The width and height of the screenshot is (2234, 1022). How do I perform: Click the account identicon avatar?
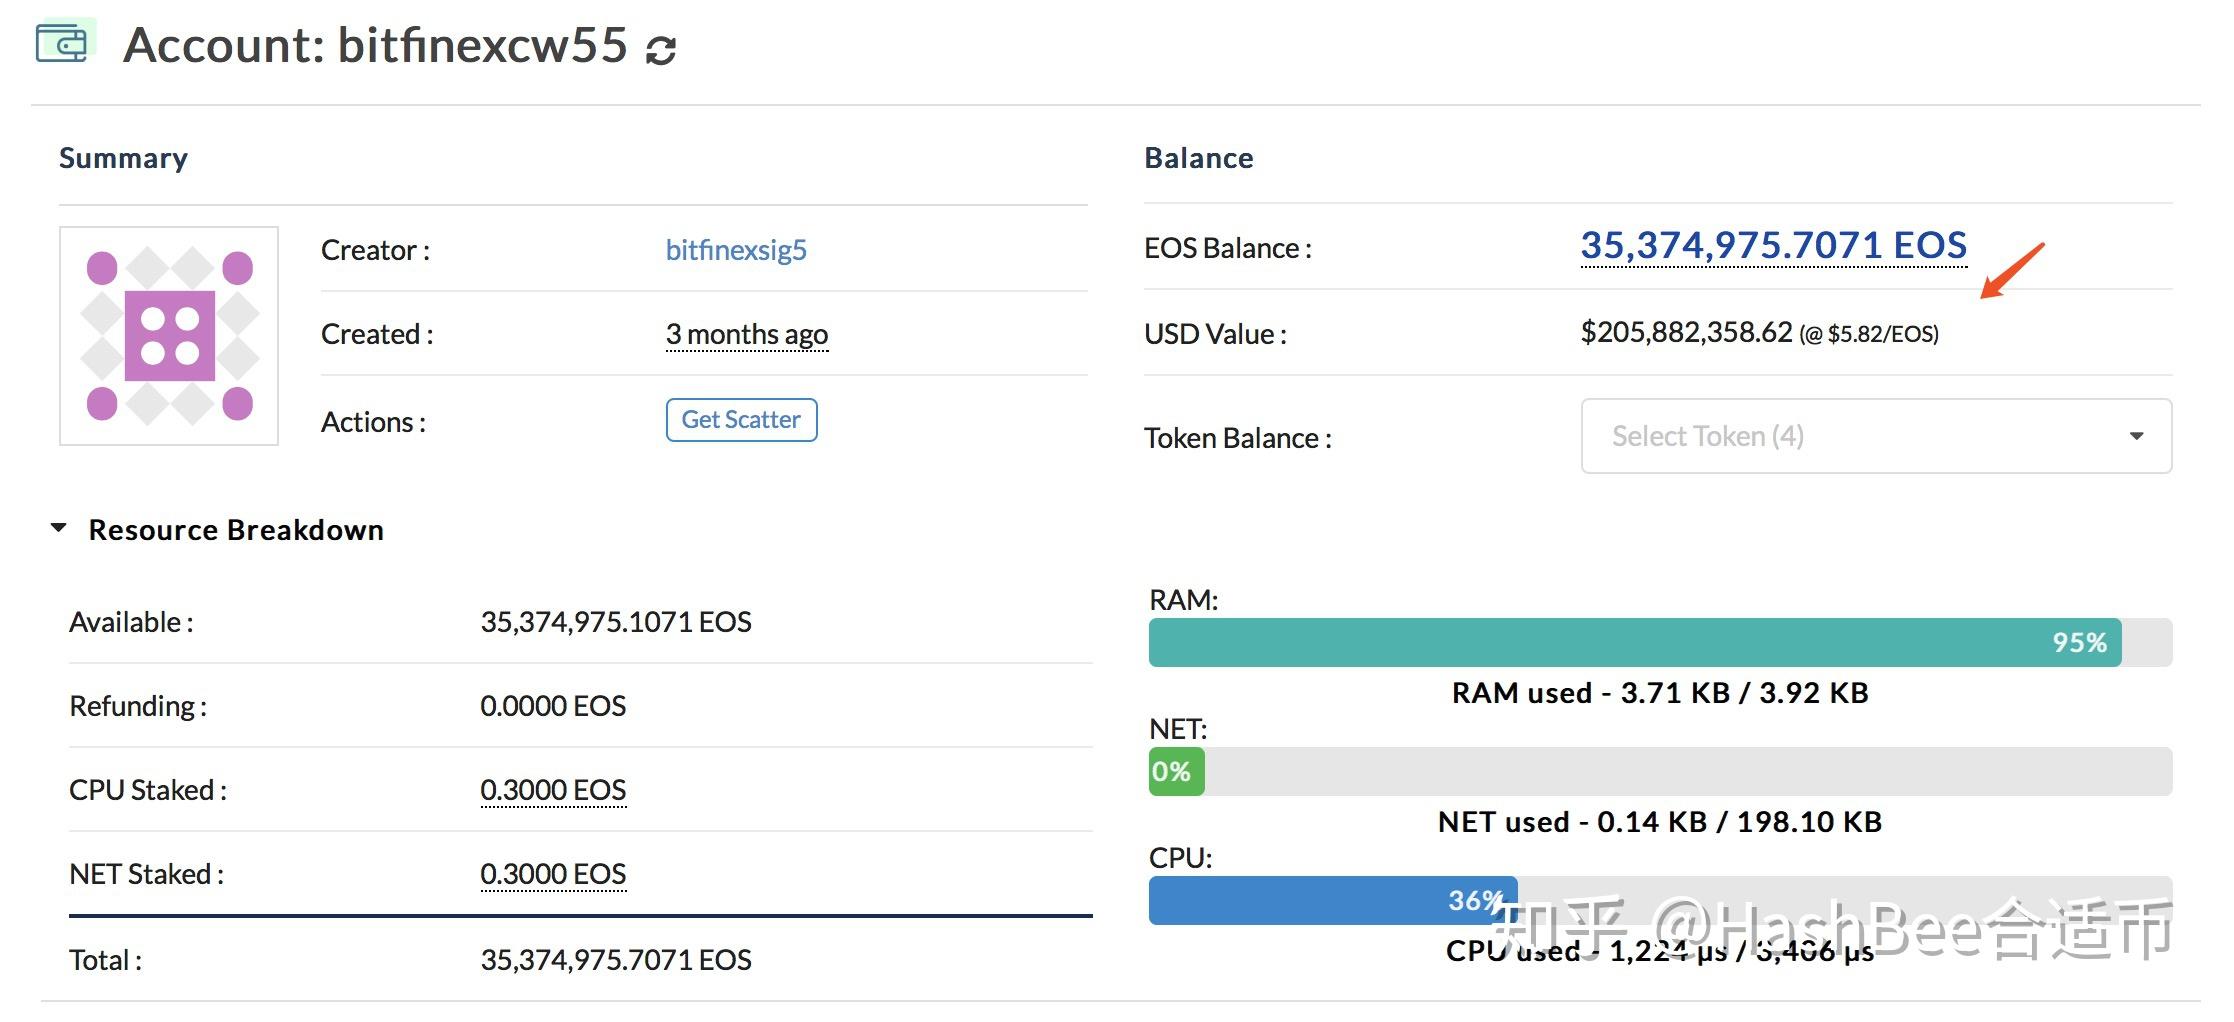169,336
